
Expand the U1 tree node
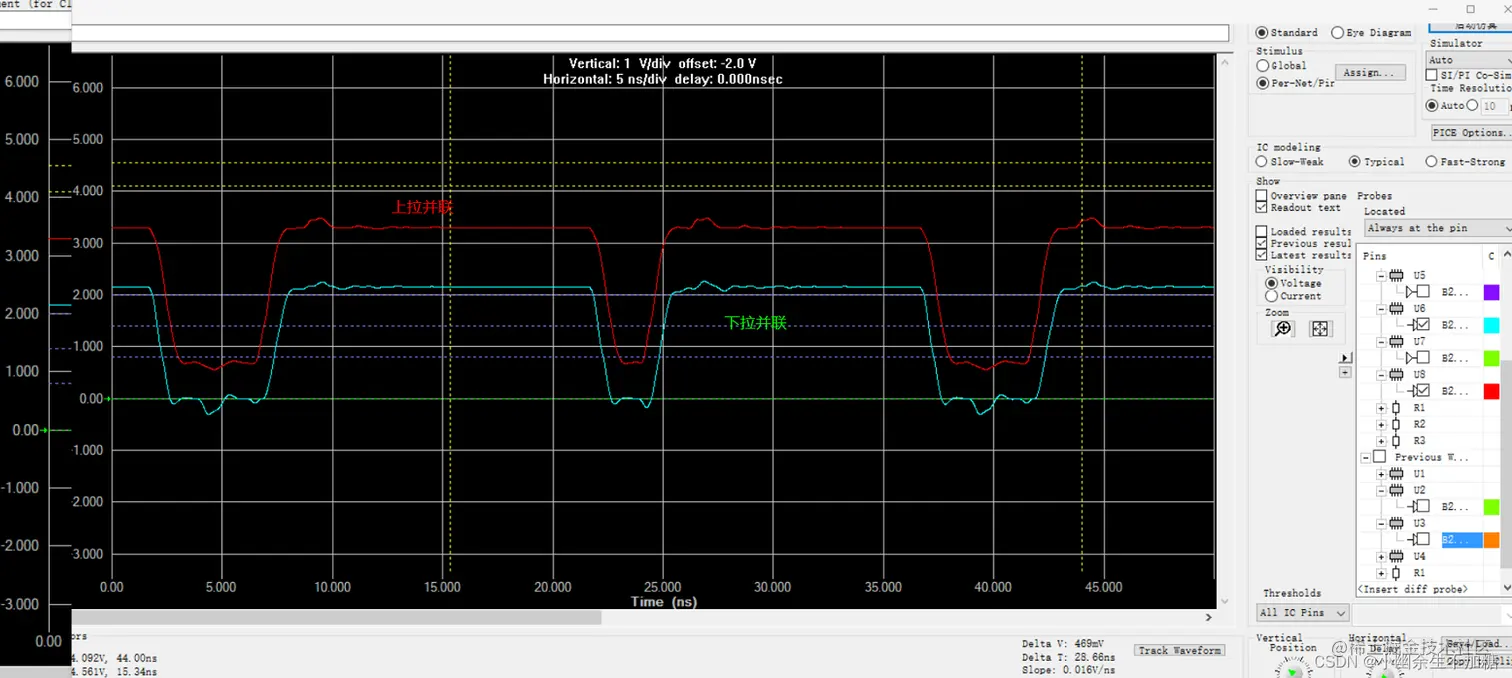[1382, 473]
